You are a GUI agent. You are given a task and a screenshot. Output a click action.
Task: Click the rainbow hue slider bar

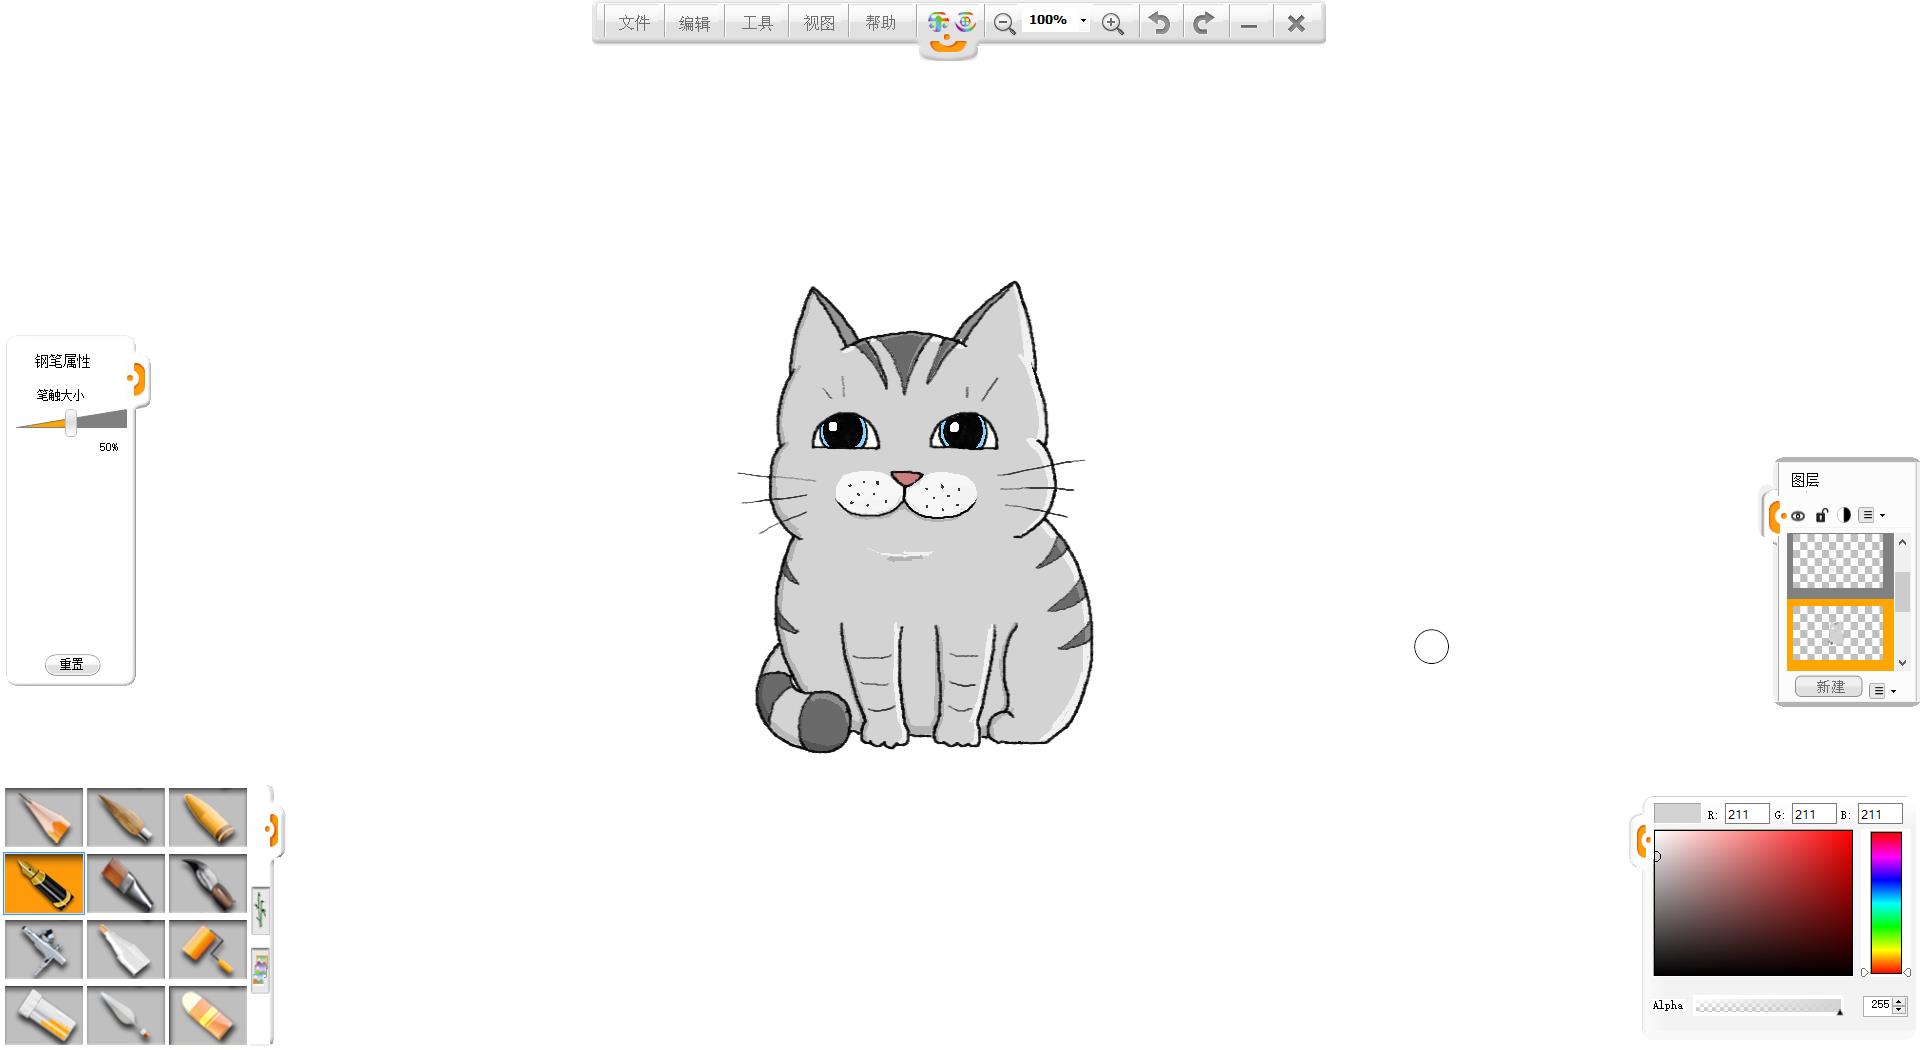pos(1886,902)
